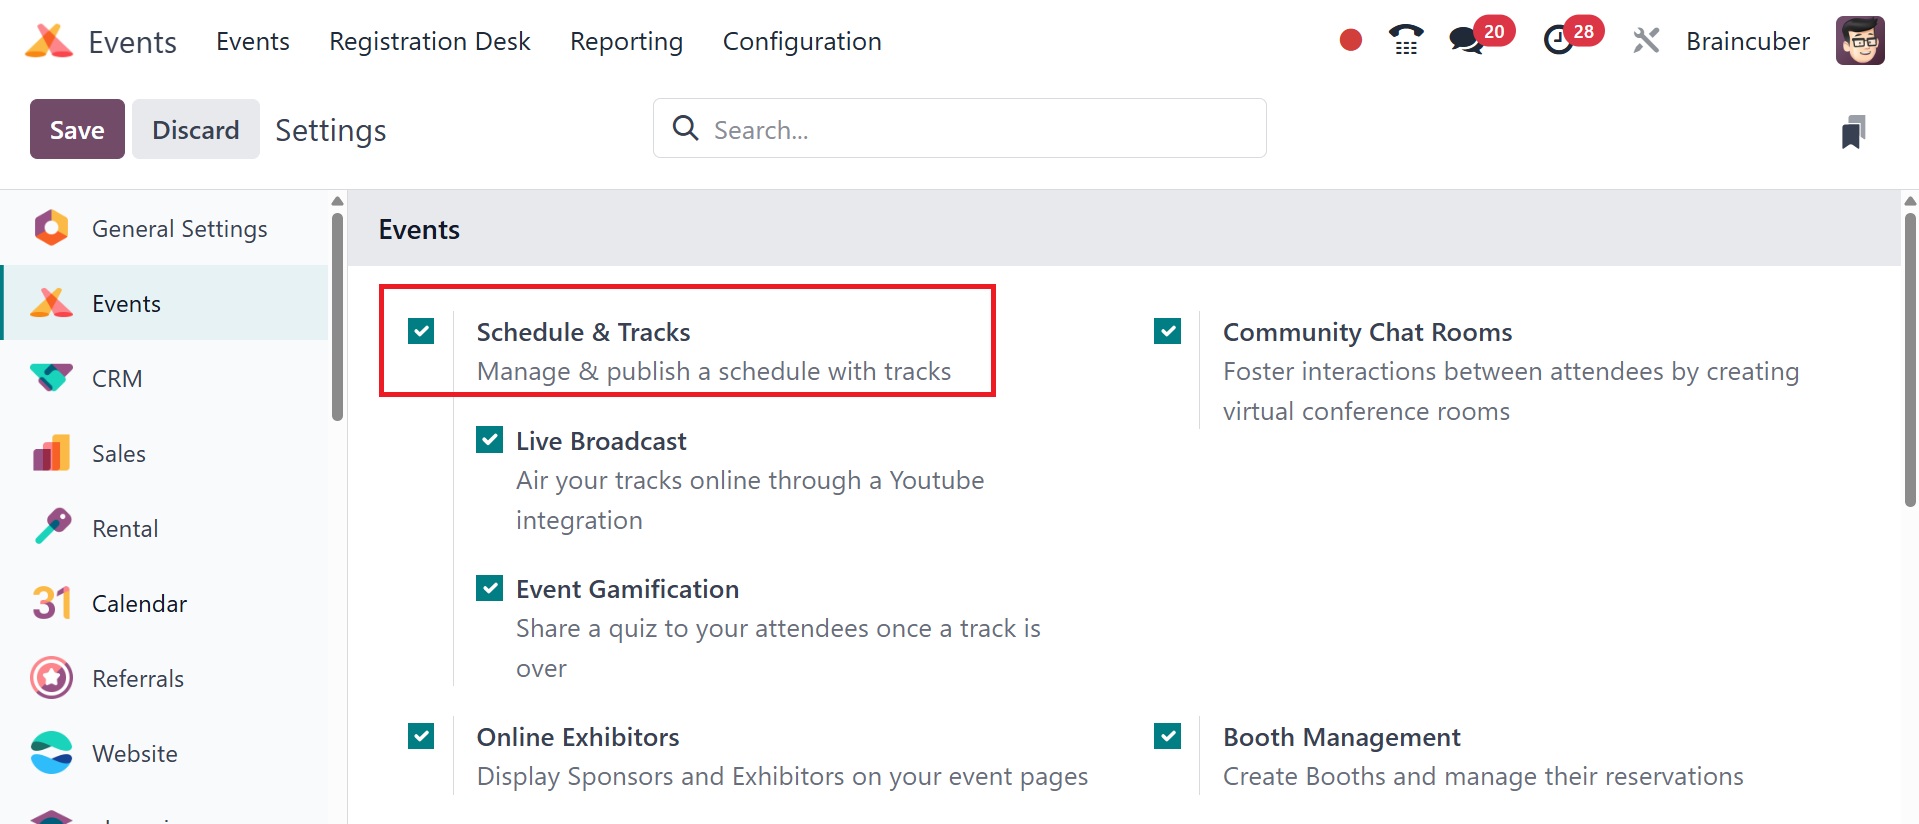Click the debug tools wrench icon
The height and width of the screenshot is (824, 1919).
1646,41
